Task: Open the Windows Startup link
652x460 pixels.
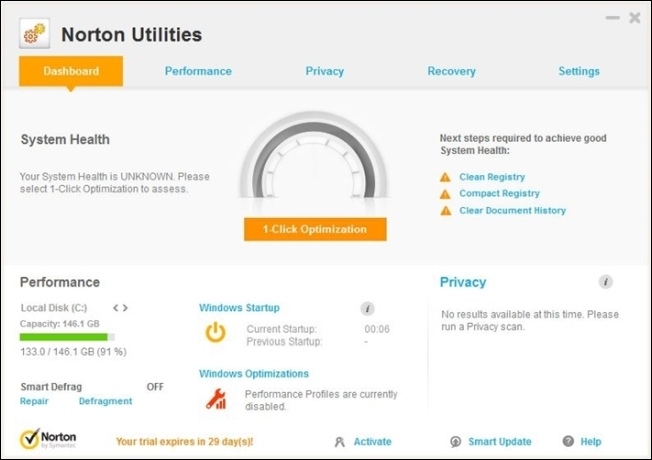Action: 239,308
